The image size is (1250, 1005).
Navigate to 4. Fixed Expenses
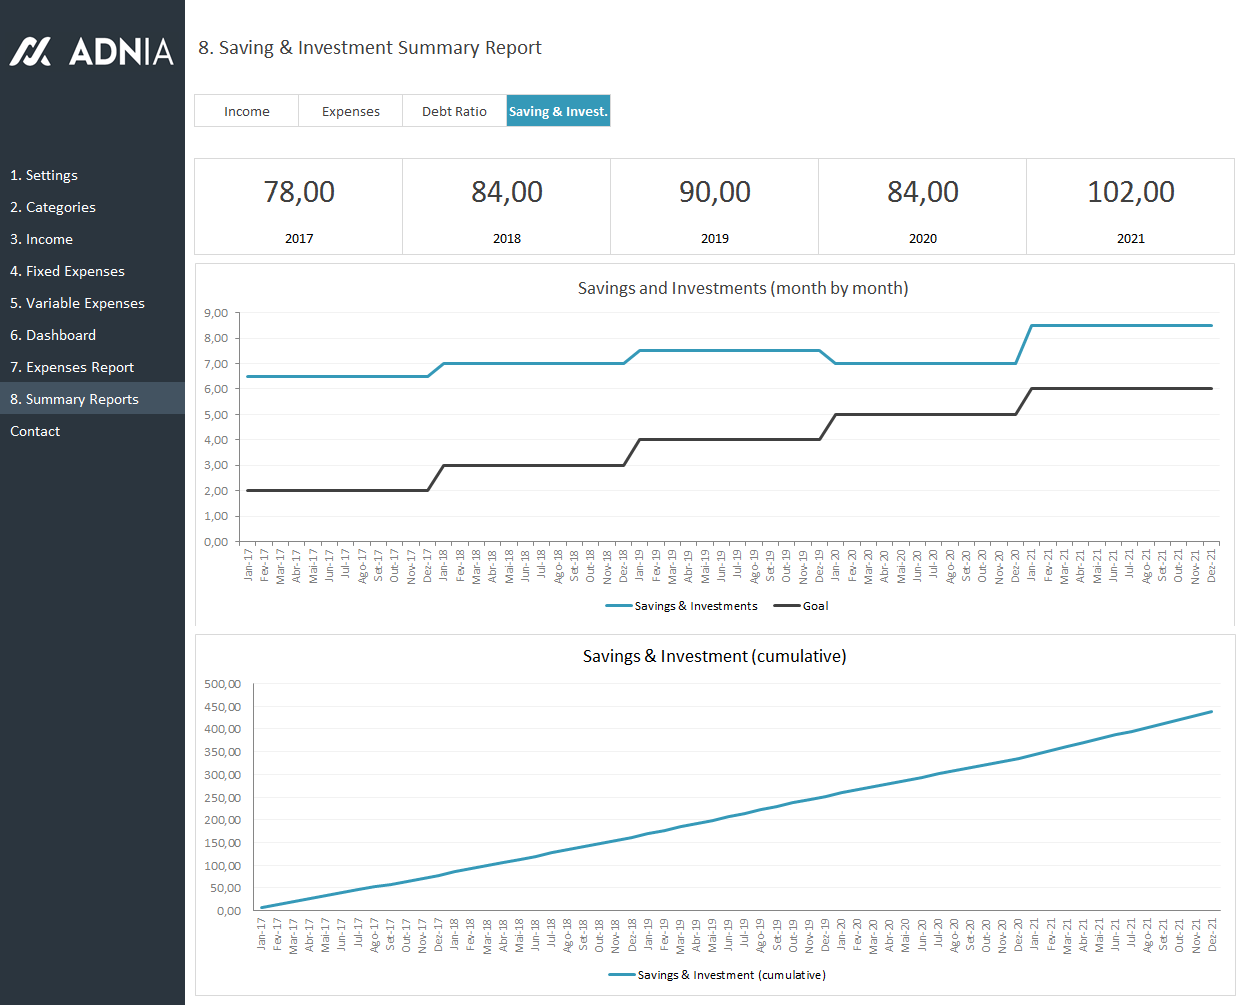(67, 271)
